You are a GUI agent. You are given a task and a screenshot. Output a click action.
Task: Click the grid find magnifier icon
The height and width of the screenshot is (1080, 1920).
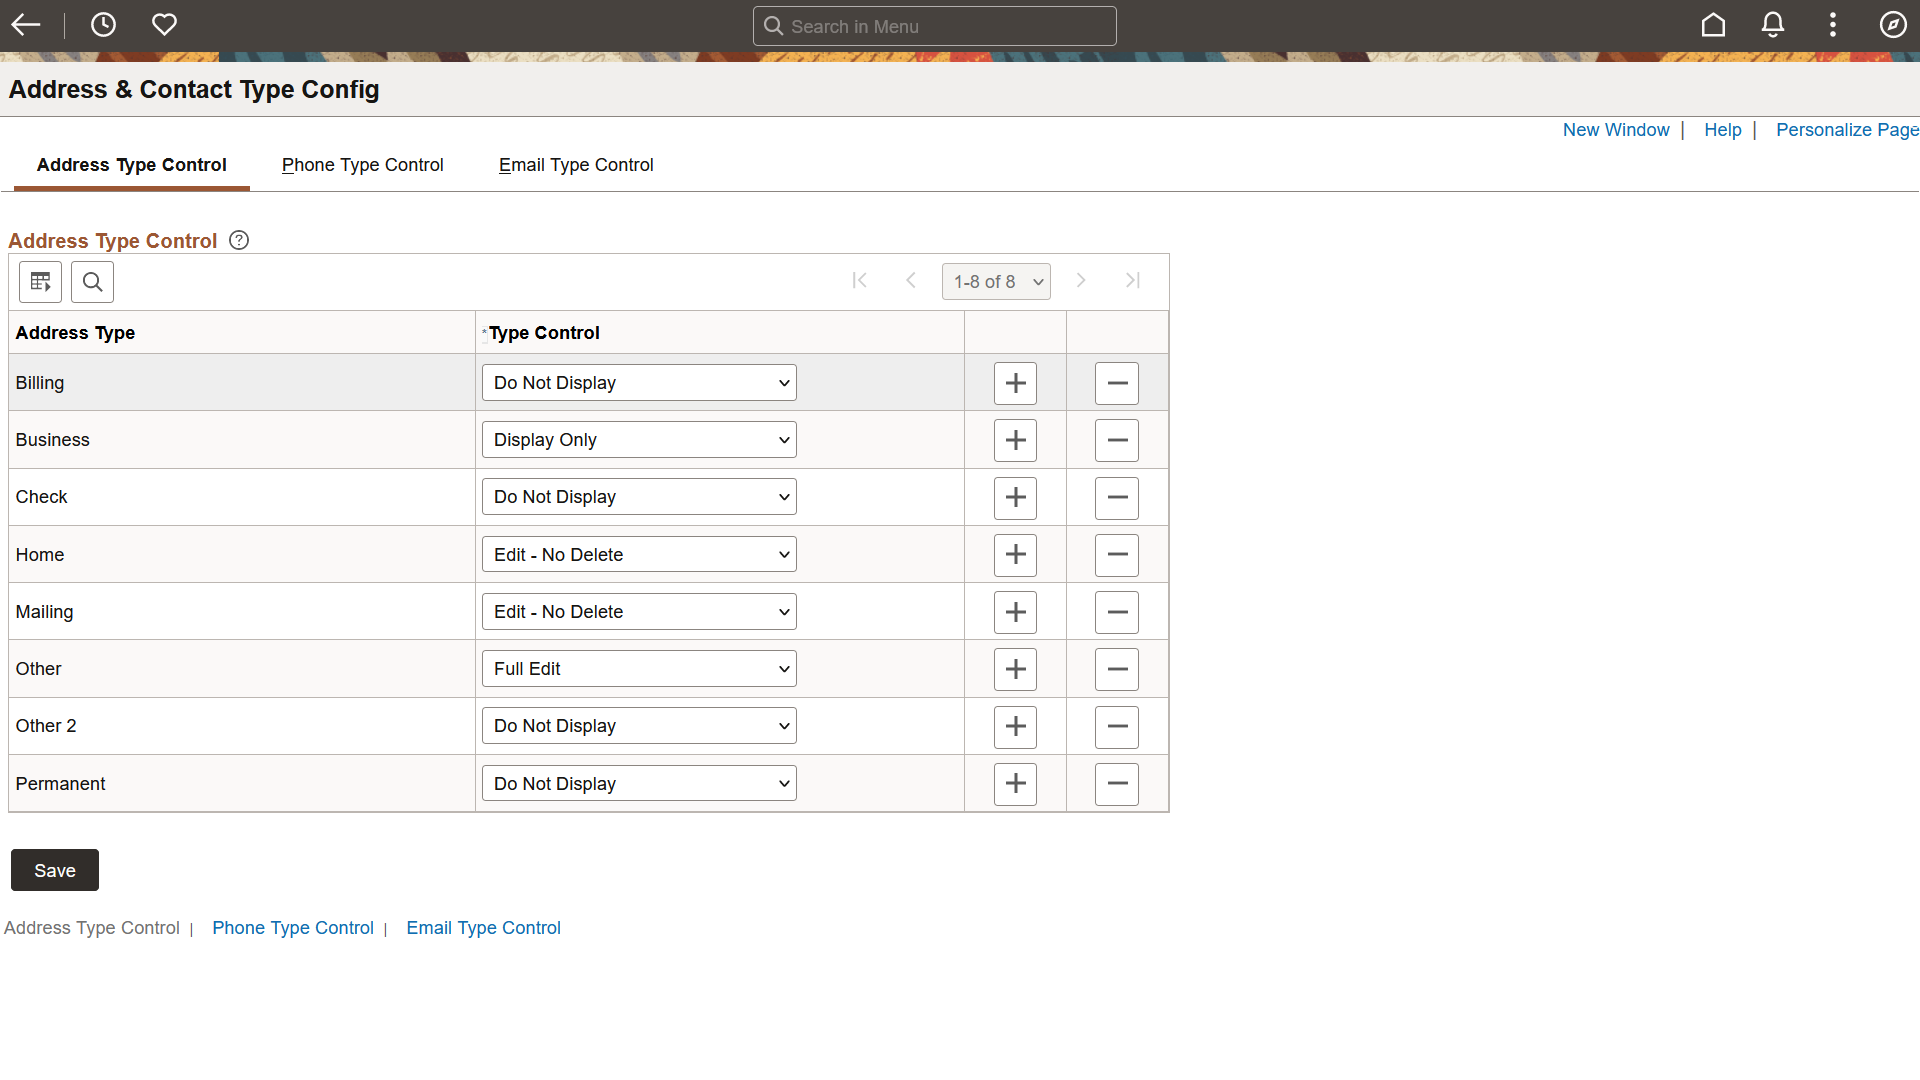coord(92,282)
